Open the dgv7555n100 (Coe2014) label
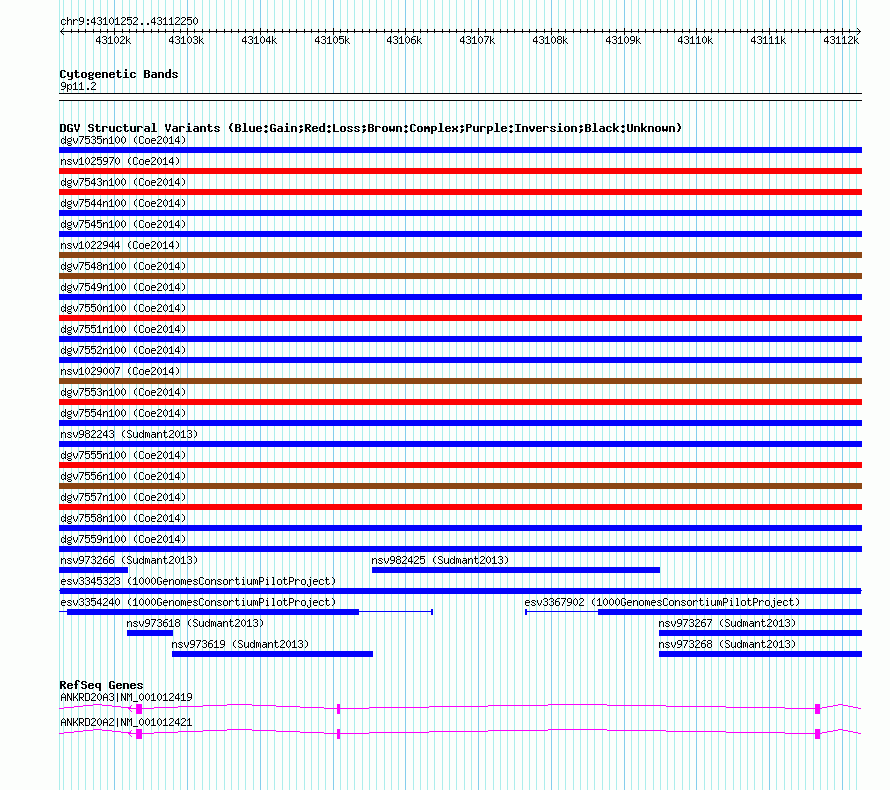Viewport: 890px width, 790px height. [123, 455]
